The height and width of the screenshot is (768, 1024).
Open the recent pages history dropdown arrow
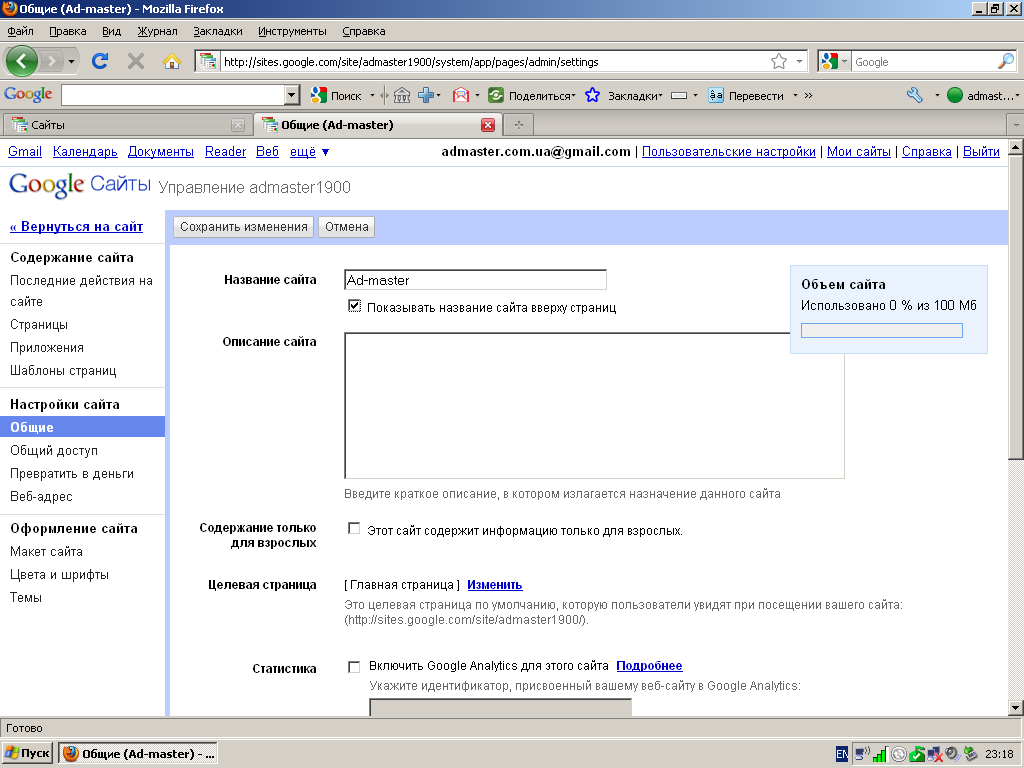tap(71, 62)
